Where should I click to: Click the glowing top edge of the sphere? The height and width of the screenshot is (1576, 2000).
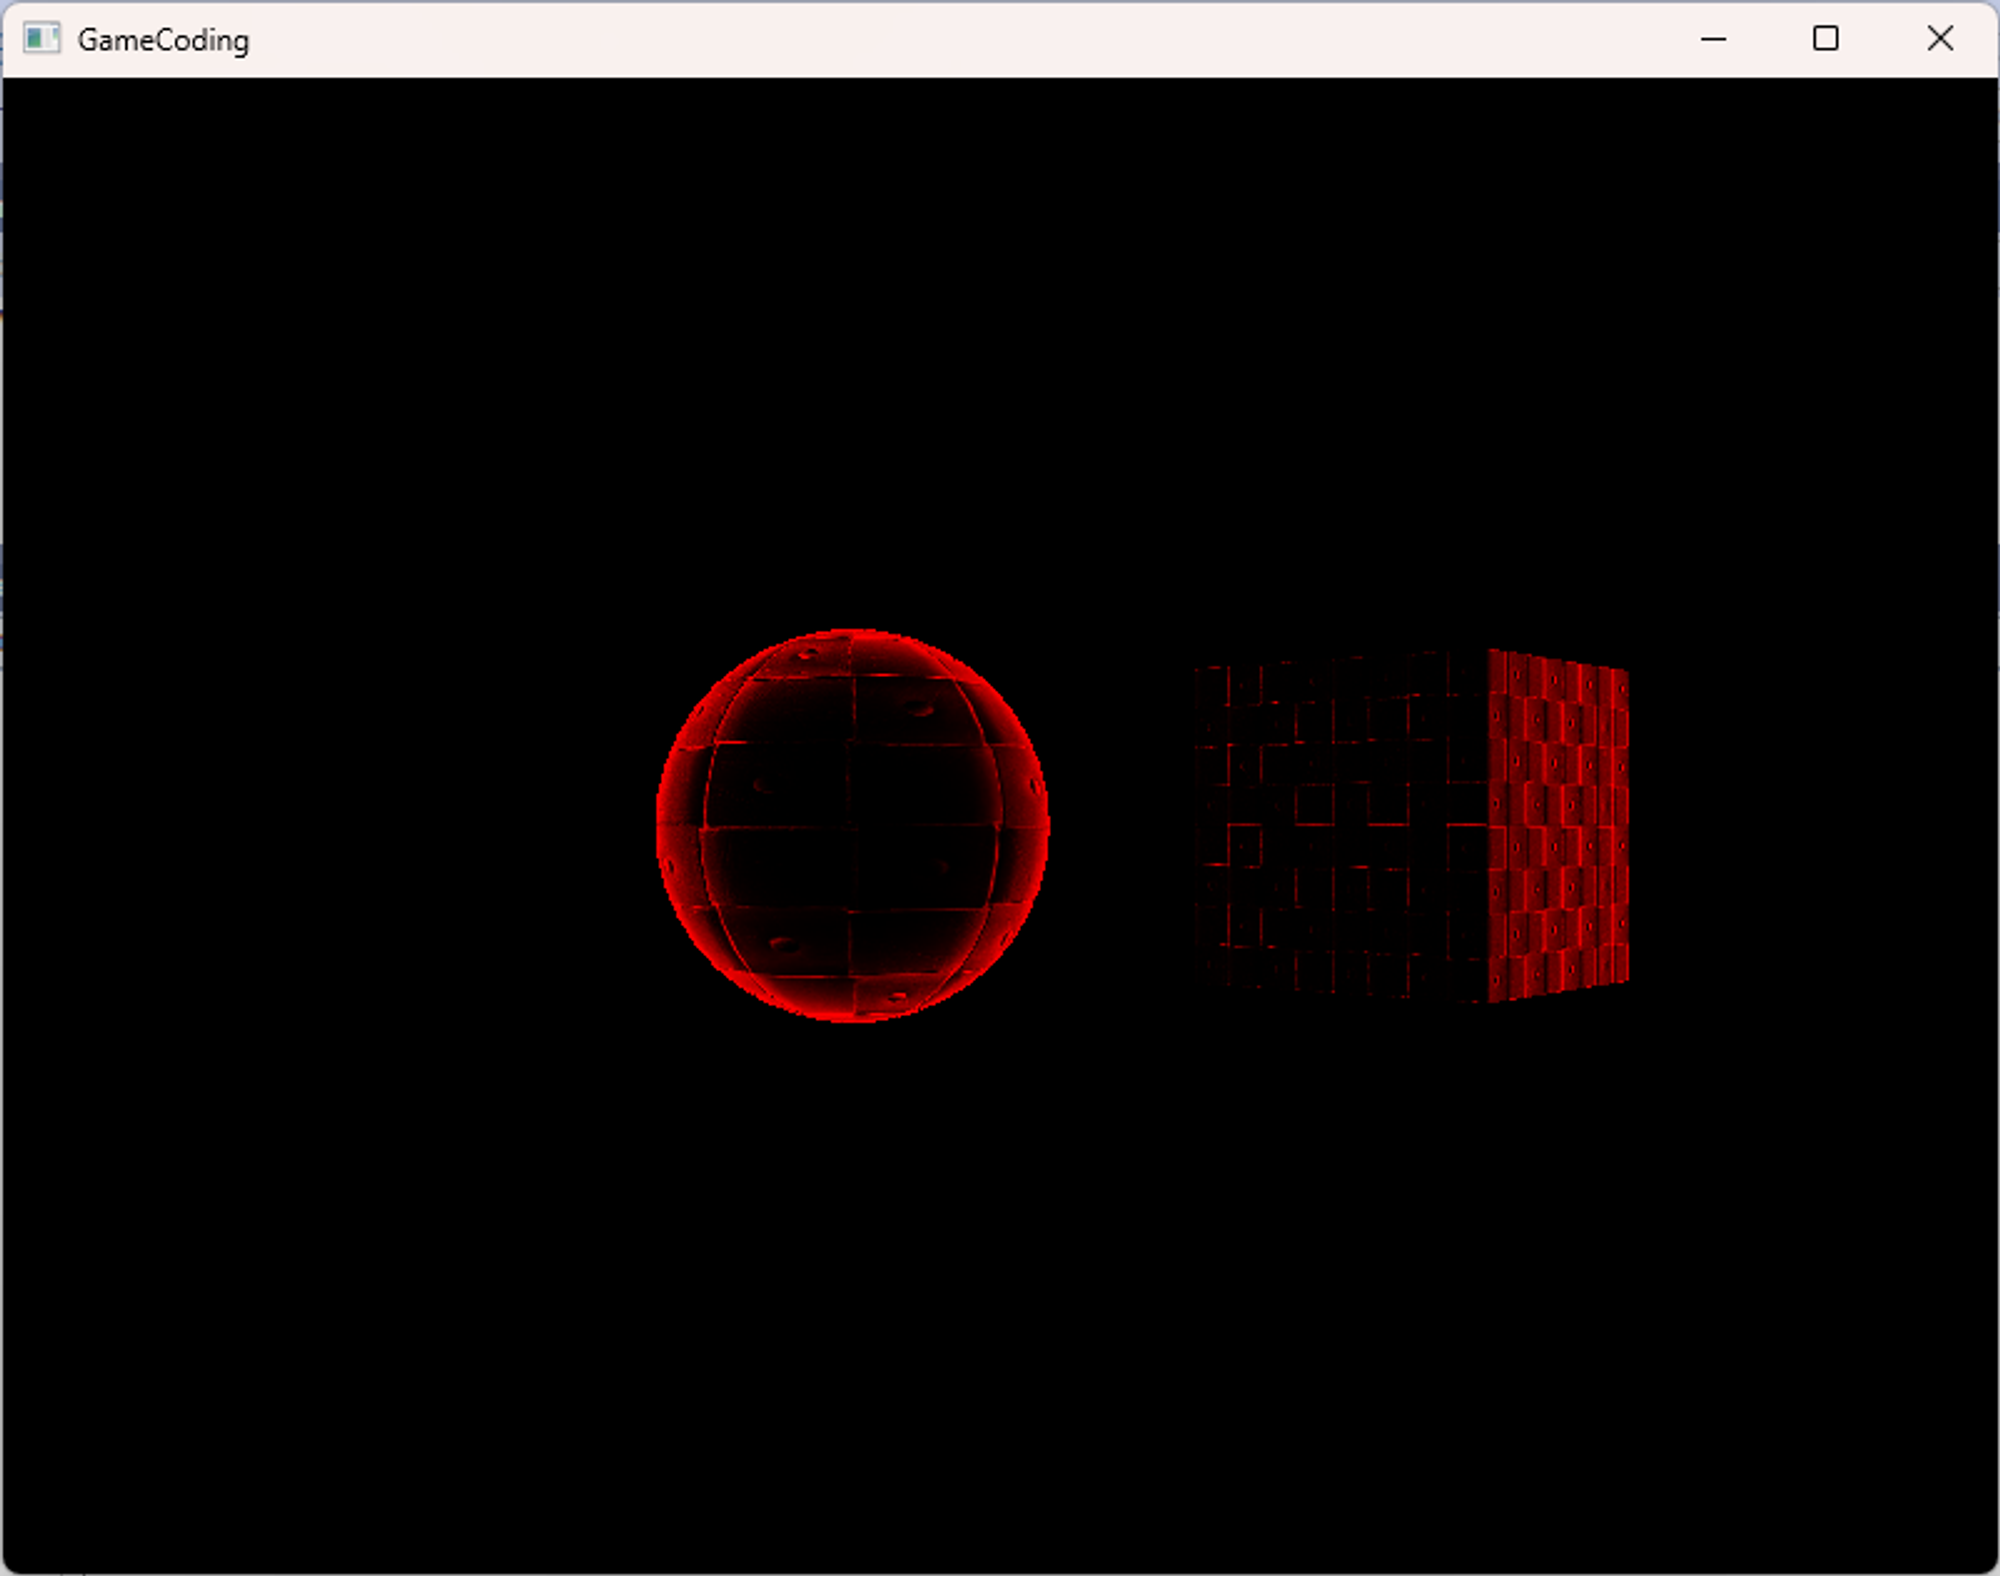click(852, 636)
